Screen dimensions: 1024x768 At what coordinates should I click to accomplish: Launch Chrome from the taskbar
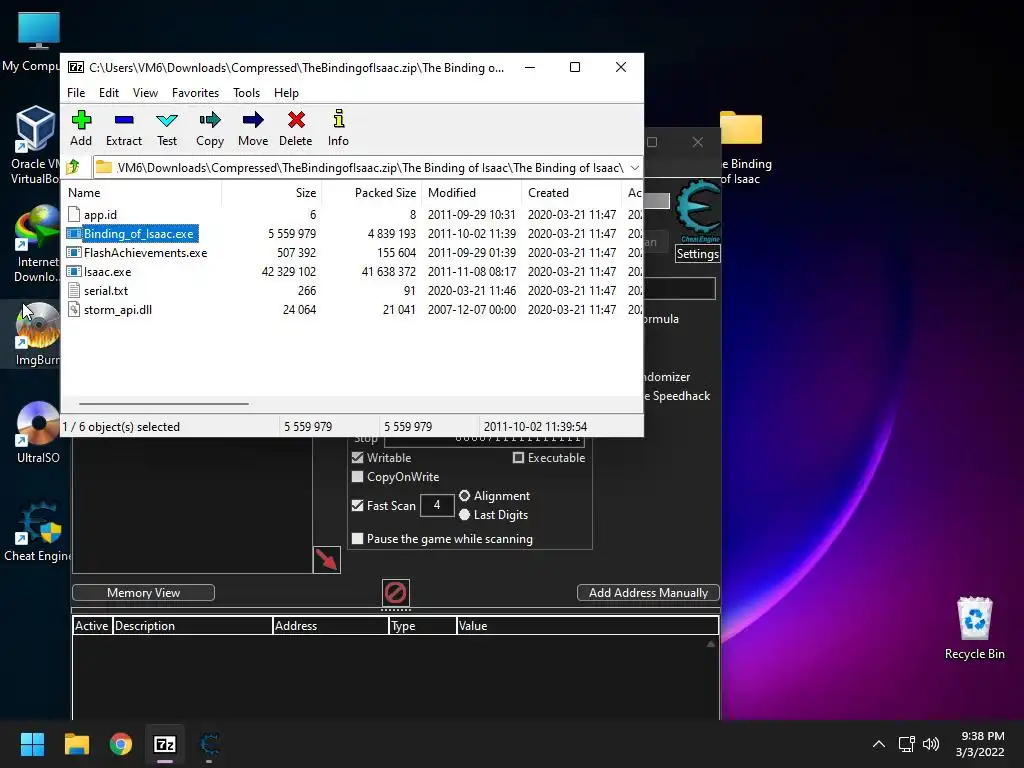tap(121, 744)
